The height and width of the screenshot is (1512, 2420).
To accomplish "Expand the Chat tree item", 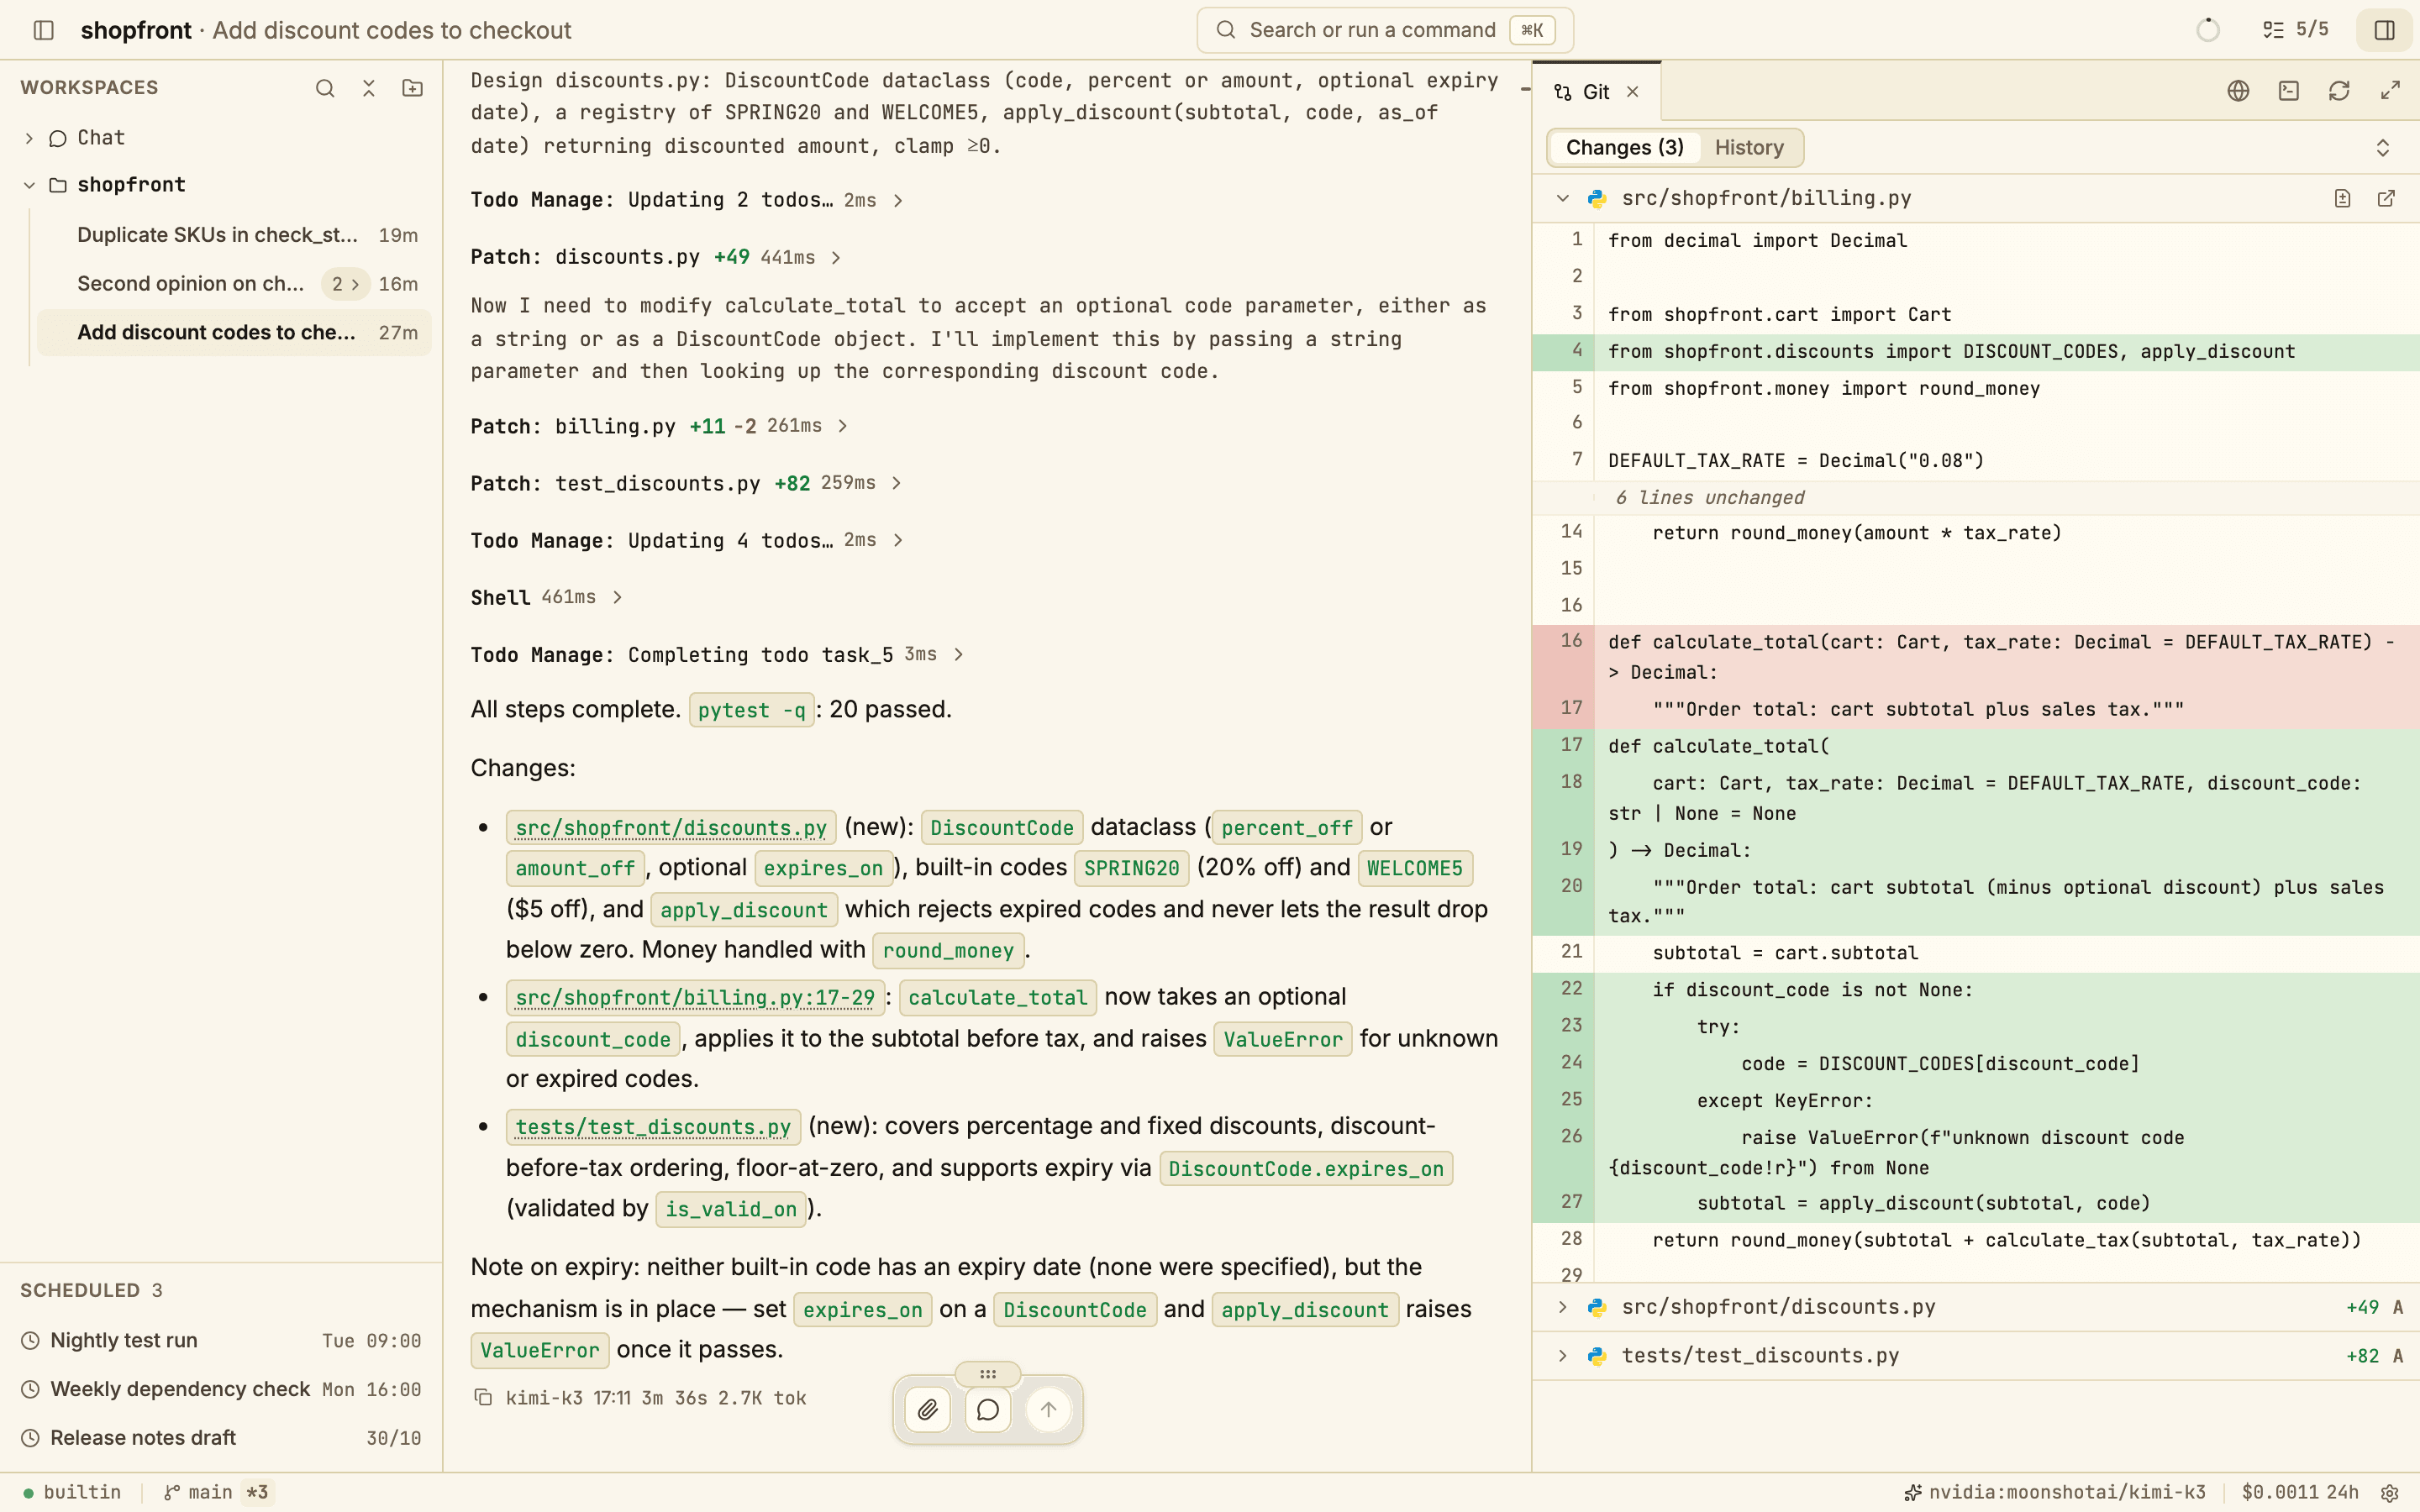I will pyautogui.click(x=29, y=138).
